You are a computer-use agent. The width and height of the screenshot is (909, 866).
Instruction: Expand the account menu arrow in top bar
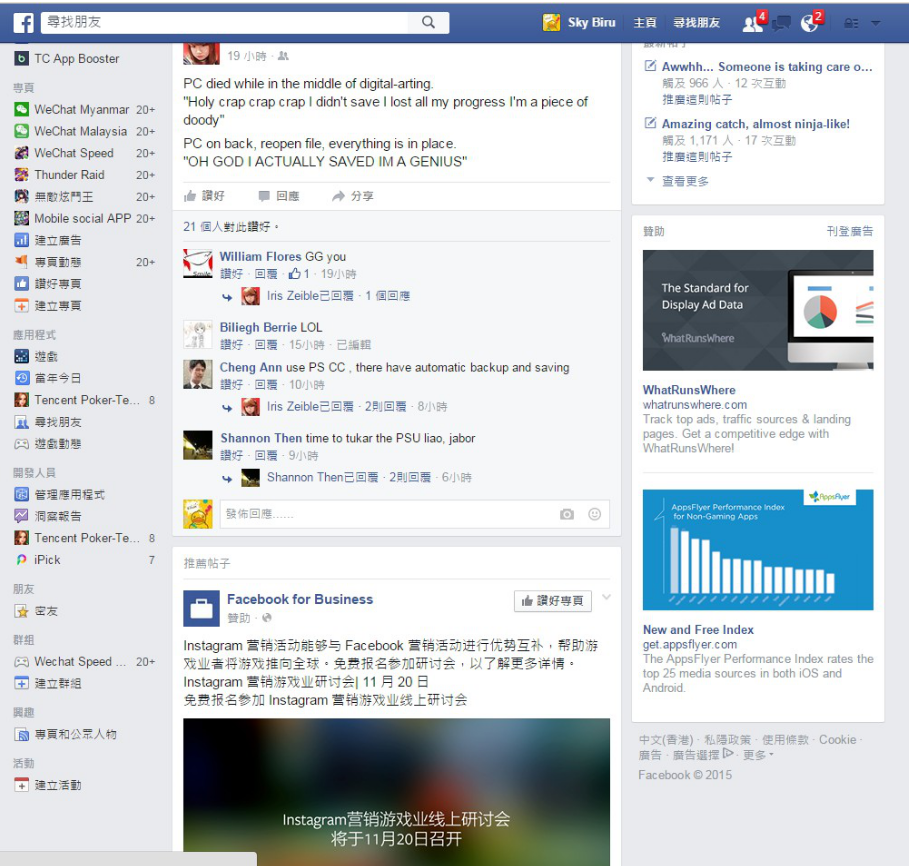[x=876, y=24]
